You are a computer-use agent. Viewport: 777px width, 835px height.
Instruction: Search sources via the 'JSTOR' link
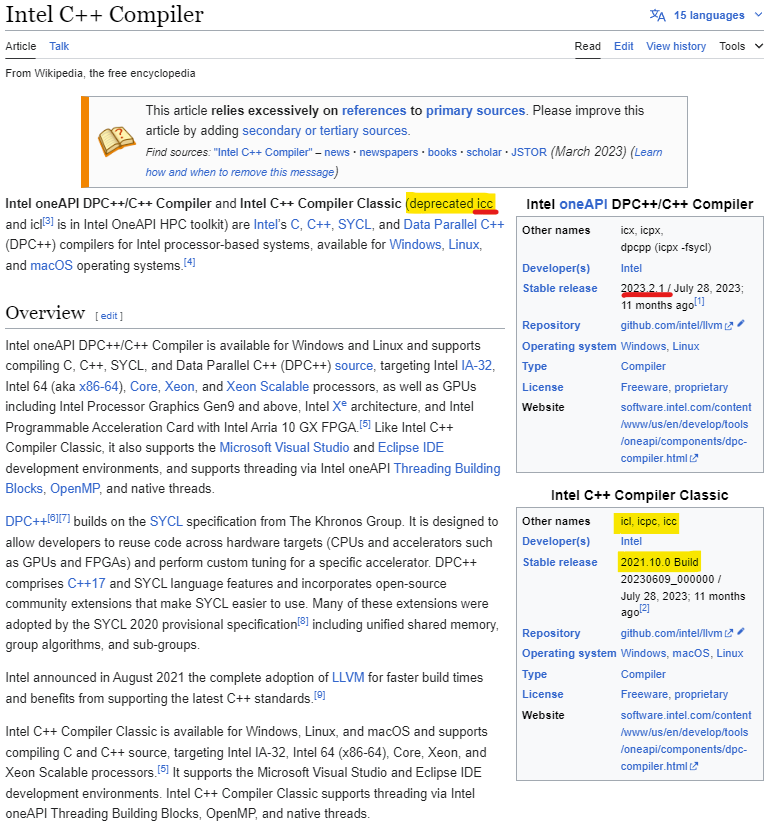pyautogui.click(x=529, y=152)
